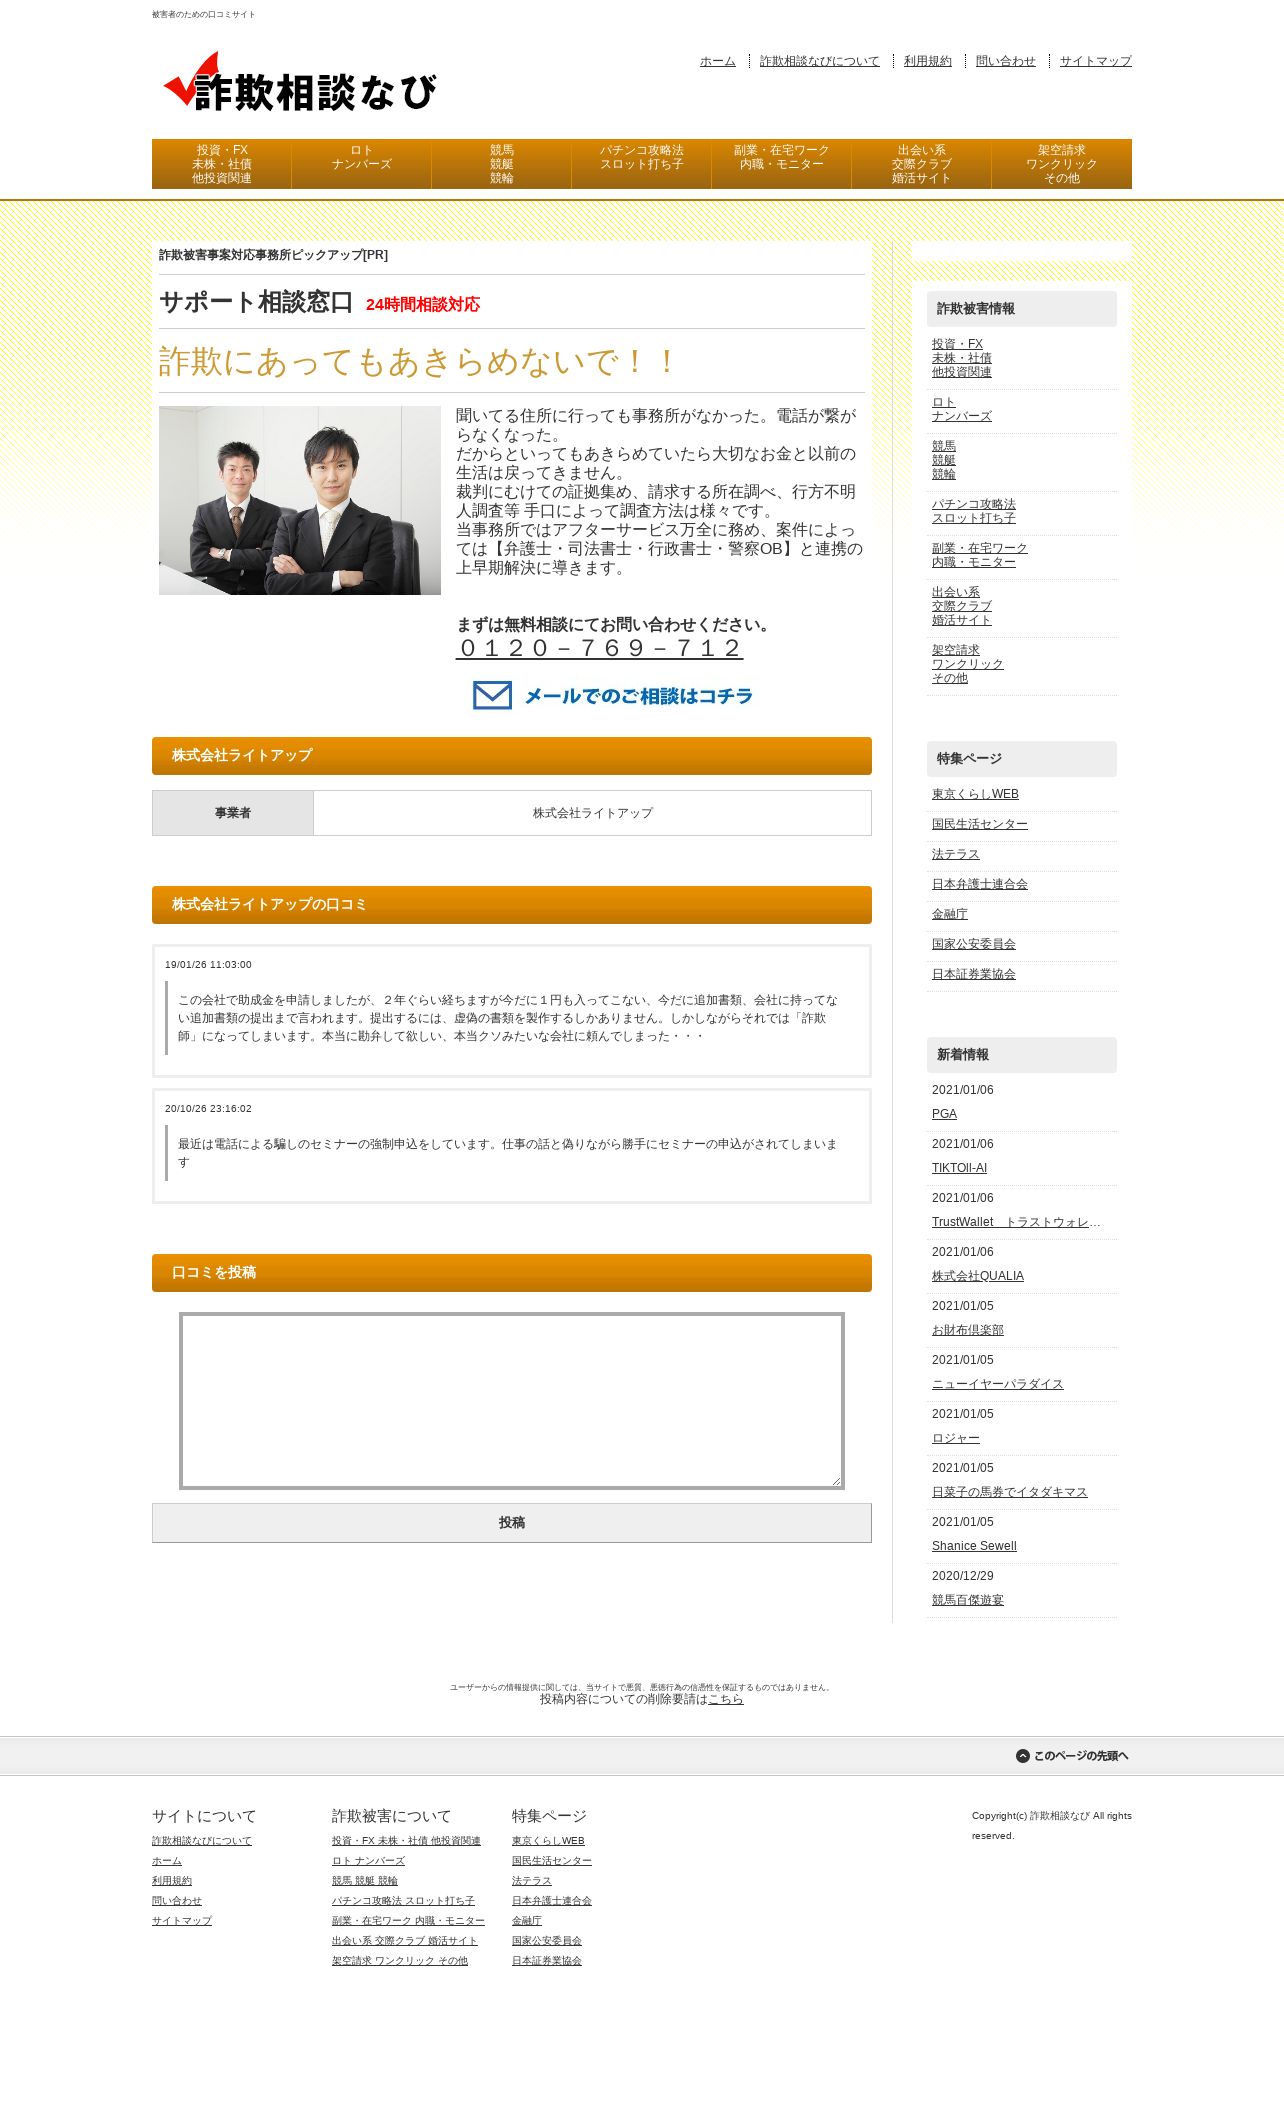Image resolution: width=1284 pixels, height=2121 pixels.
Task: Open sidebar 競馬 競艇 競輪 link
Action: click(944, 460)
